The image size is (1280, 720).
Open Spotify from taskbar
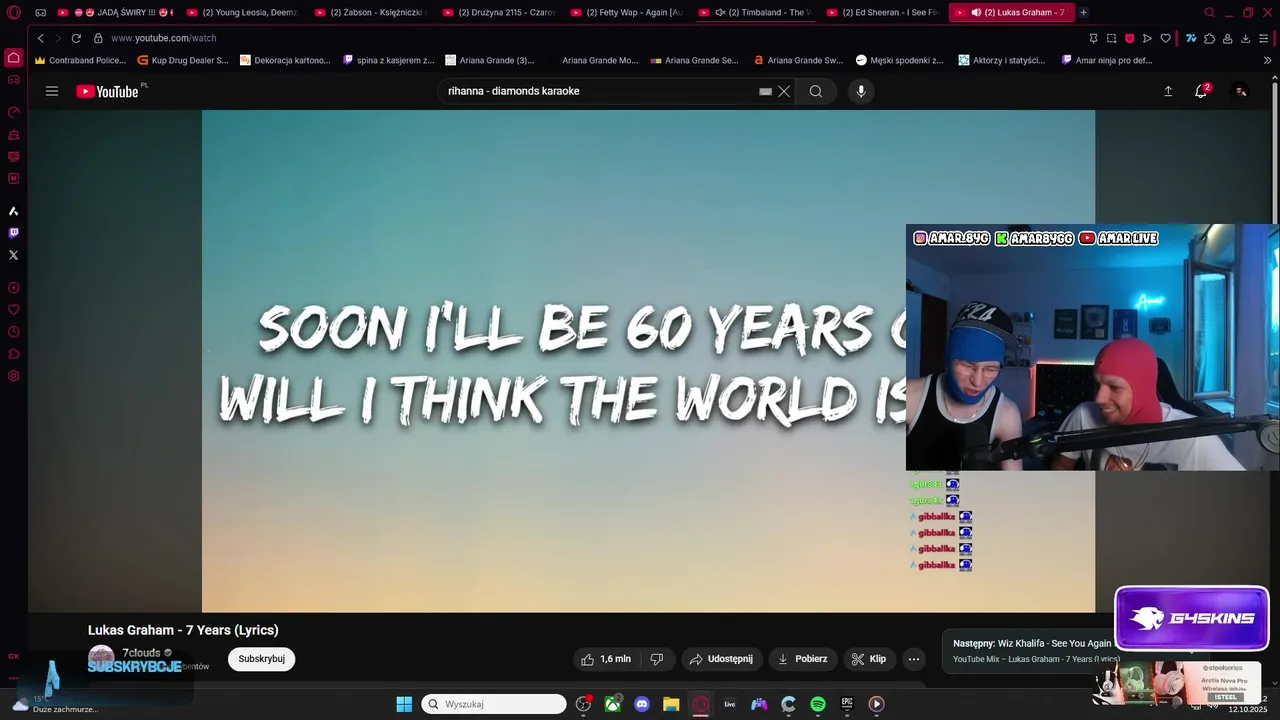[x=818, y=704]
